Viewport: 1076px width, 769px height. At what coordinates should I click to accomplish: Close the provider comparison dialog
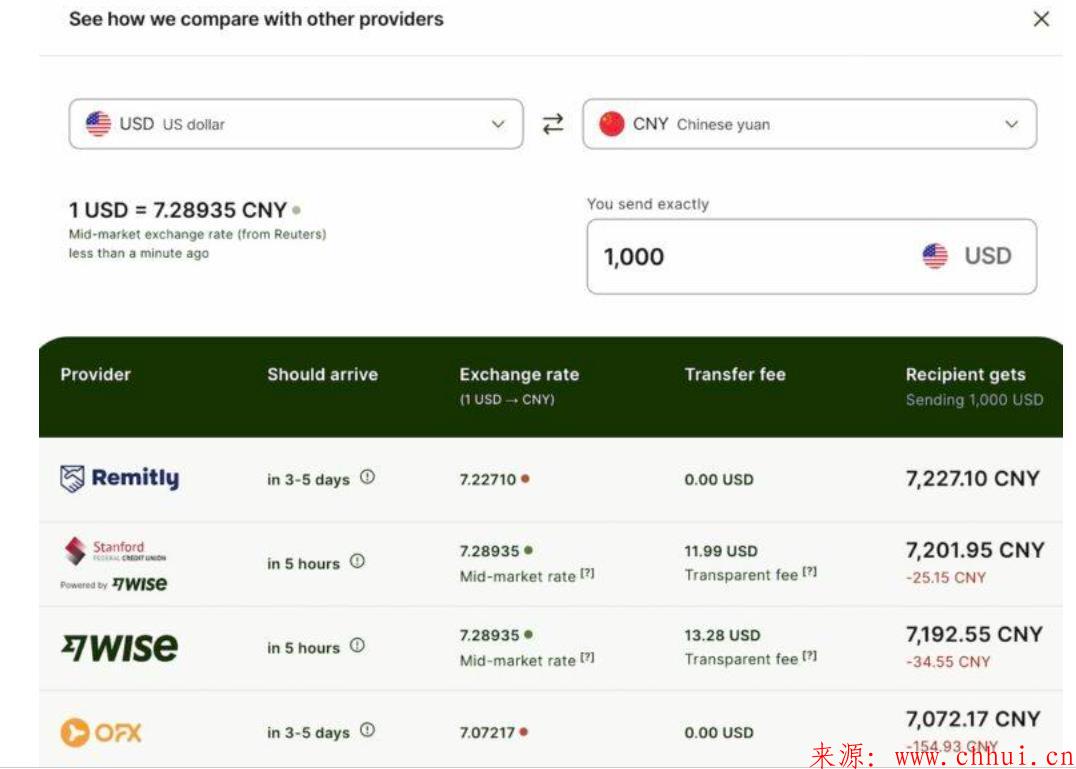point(1041,19)
